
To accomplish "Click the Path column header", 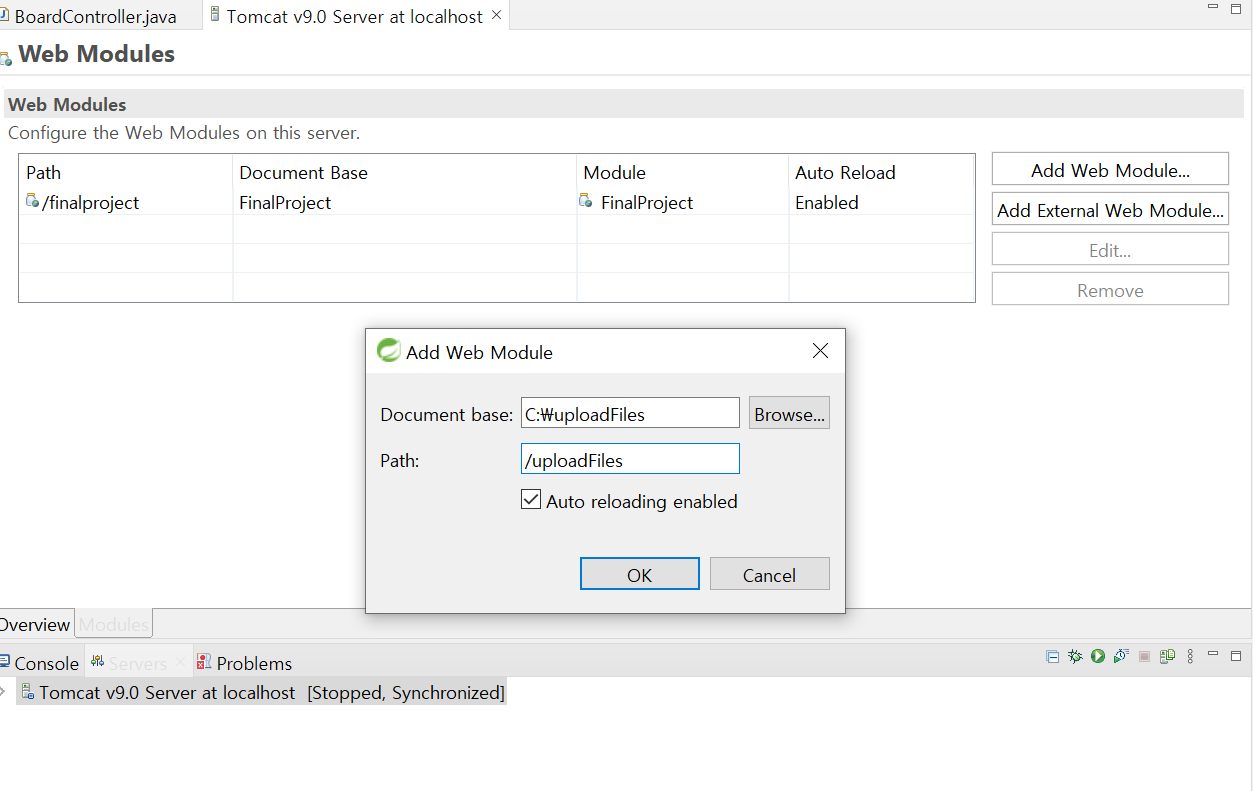I will pyautogui.click(x=126, y=172).
